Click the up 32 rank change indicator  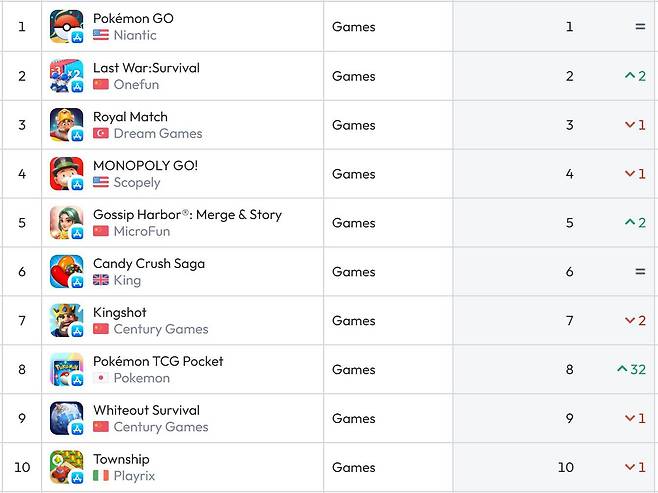click(x=631, y=370)
